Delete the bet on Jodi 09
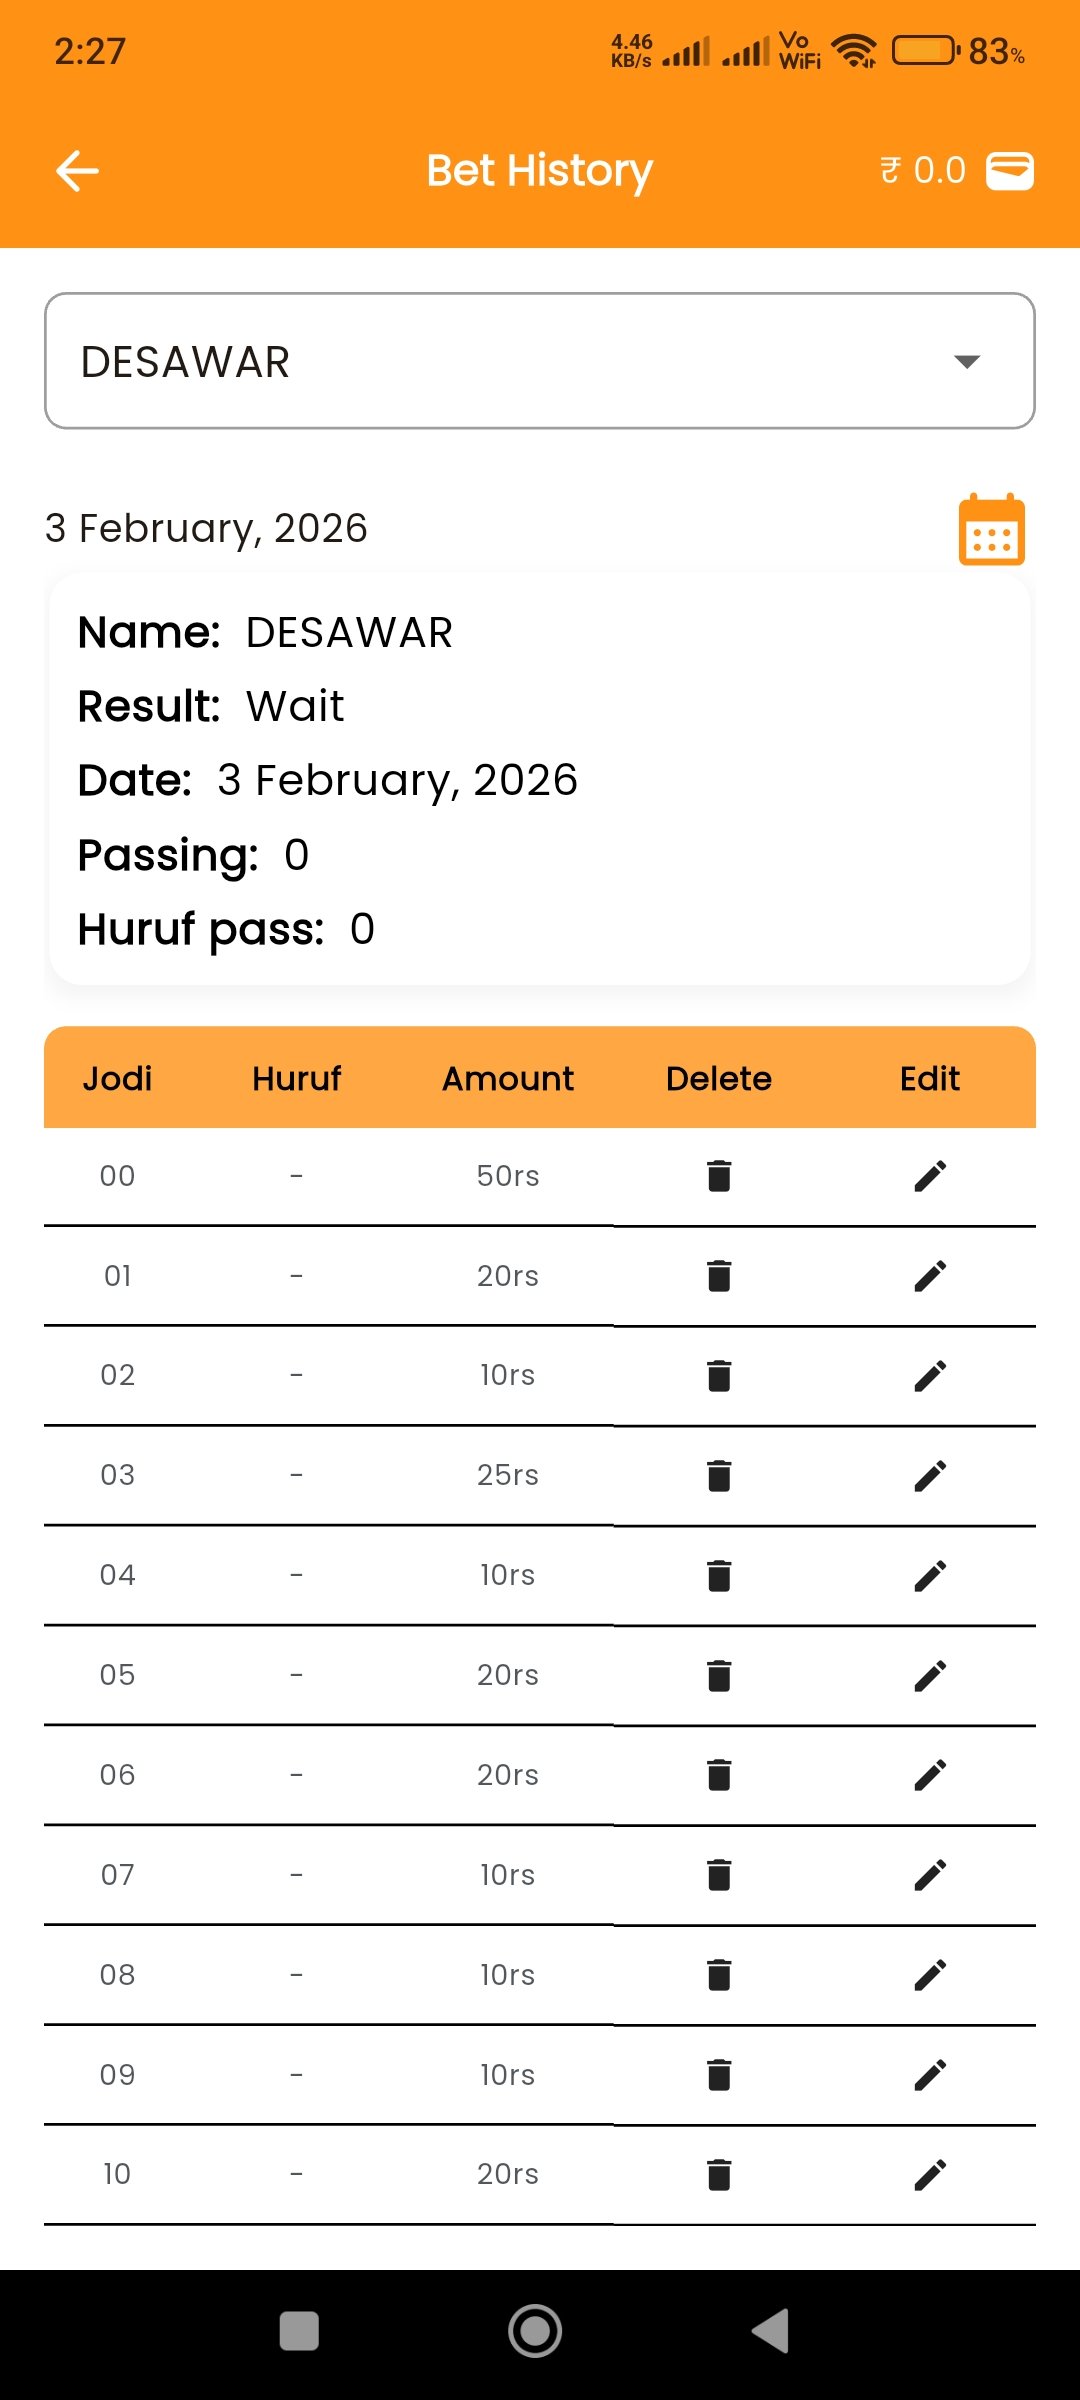The width and height of the screenshot is (1080, 2400). (719, 2075)
